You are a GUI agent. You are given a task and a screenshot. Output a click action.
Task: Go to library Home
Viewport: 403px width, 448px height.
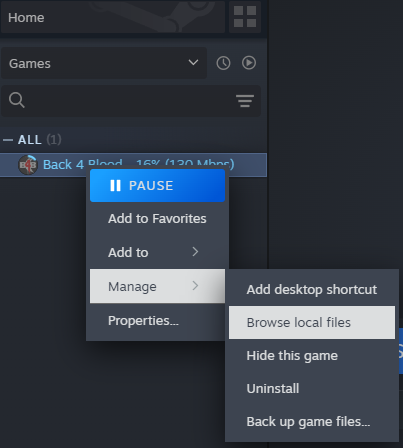pos(113,17)
